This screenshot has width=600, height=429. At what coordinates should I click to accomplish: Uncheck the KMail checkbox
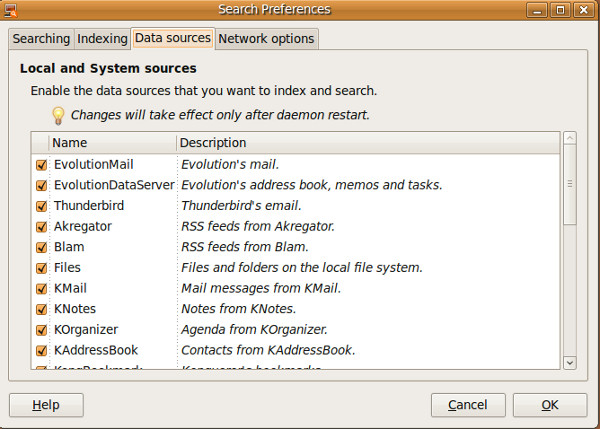tap(41, 289)
